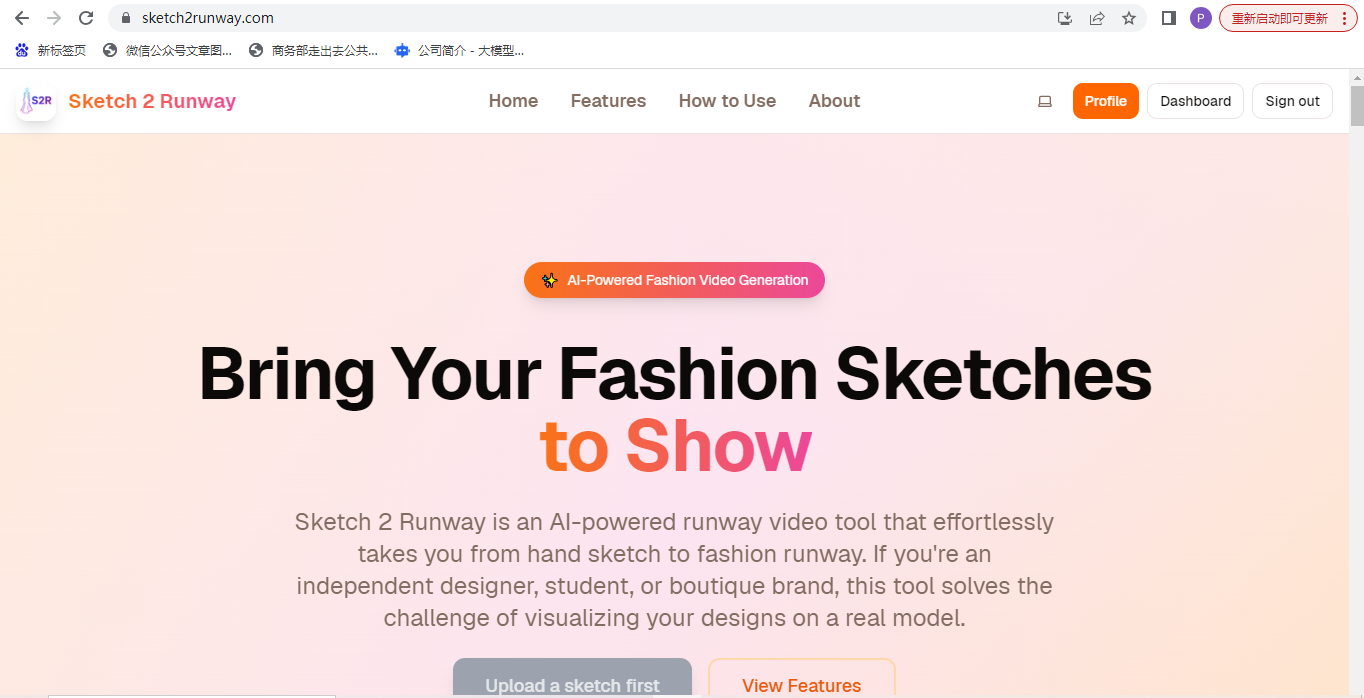Image resolution: width=1364 pixels, height=698 pixels.
Task: Sign out of Sketch 2 Runway
Action: [x=1292, y=101]
